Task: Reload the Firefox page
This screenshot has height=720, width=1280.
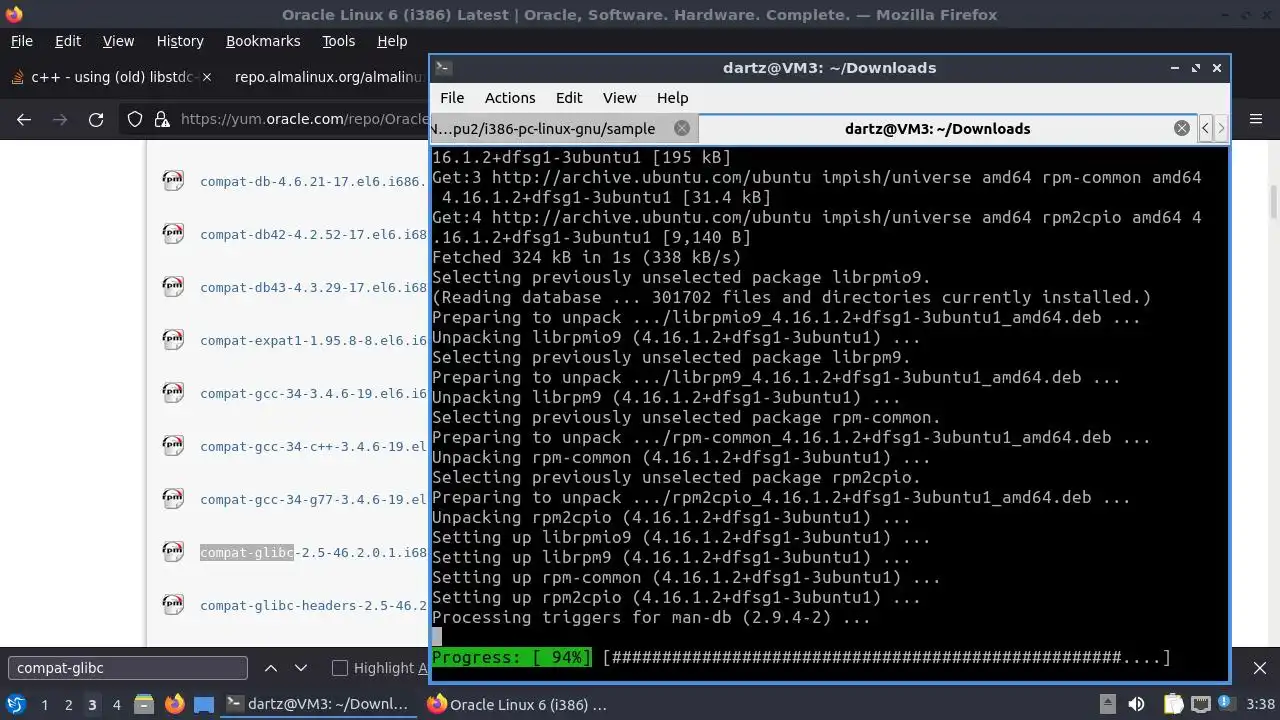Action: click(96, 119)
